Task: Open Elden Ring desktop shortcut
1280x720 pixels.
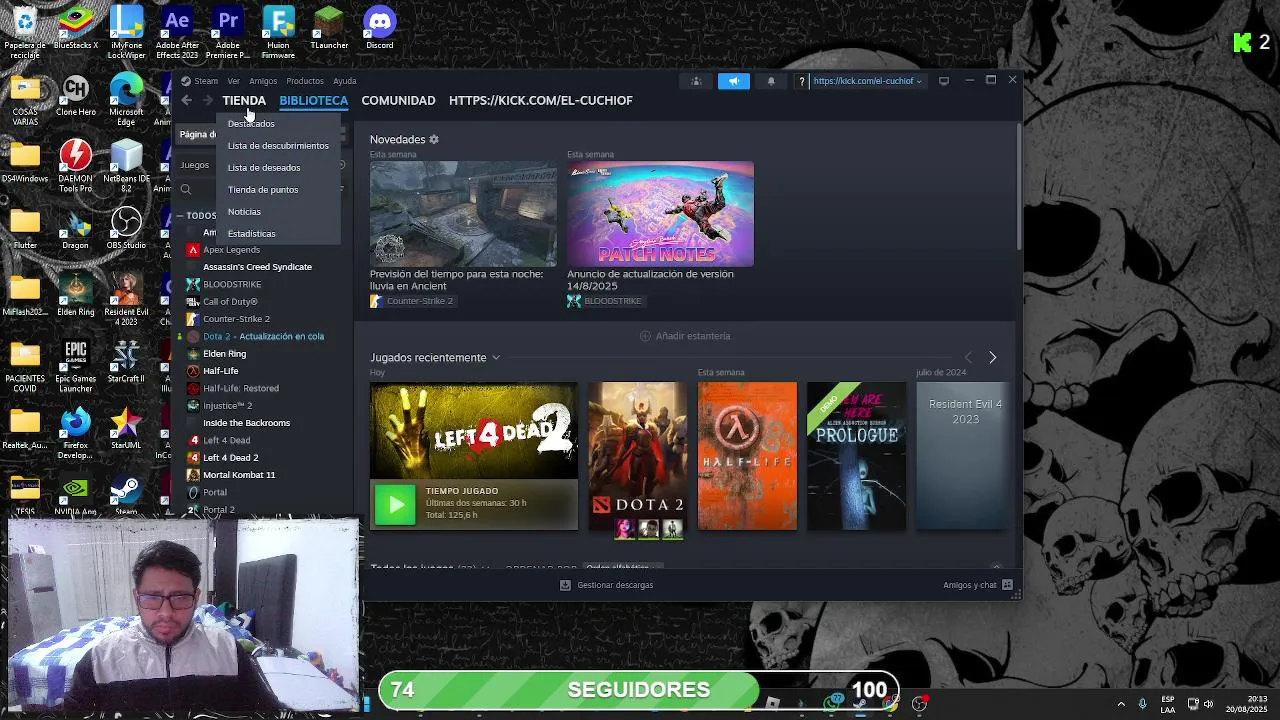Action: tap(76, 295)
